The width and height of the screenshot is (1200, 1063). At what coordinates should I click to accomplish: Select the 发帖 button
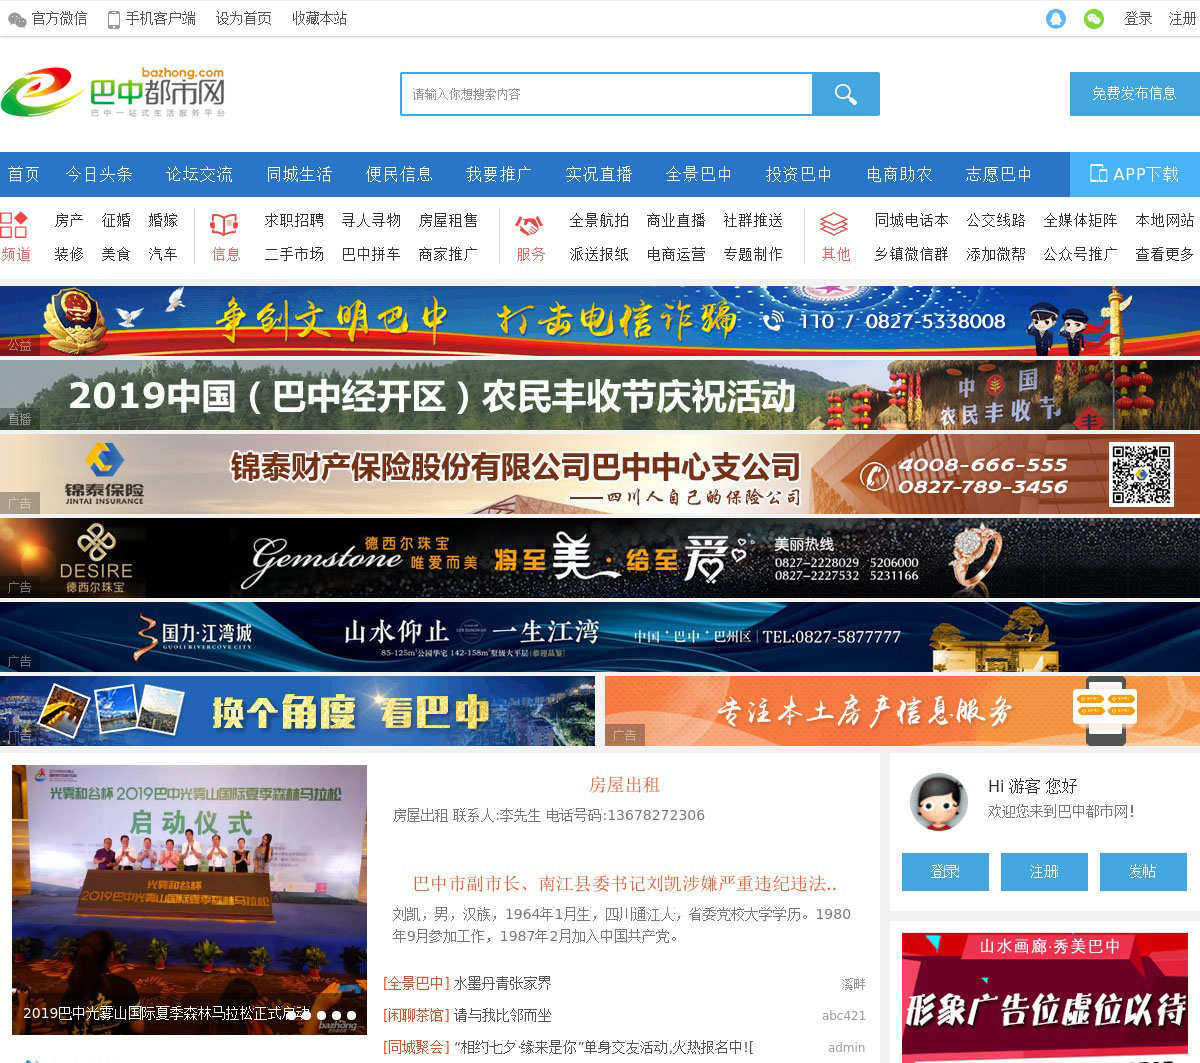(1143, 872)
